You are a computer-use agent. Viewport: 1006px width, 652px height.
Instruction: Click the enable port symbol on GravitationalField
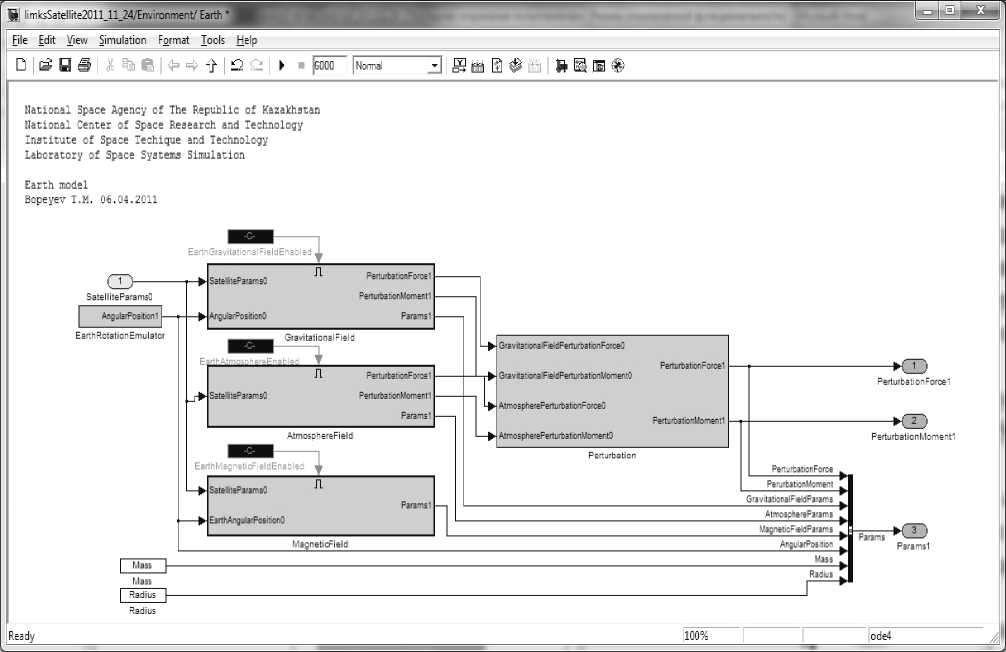[318, 272]
